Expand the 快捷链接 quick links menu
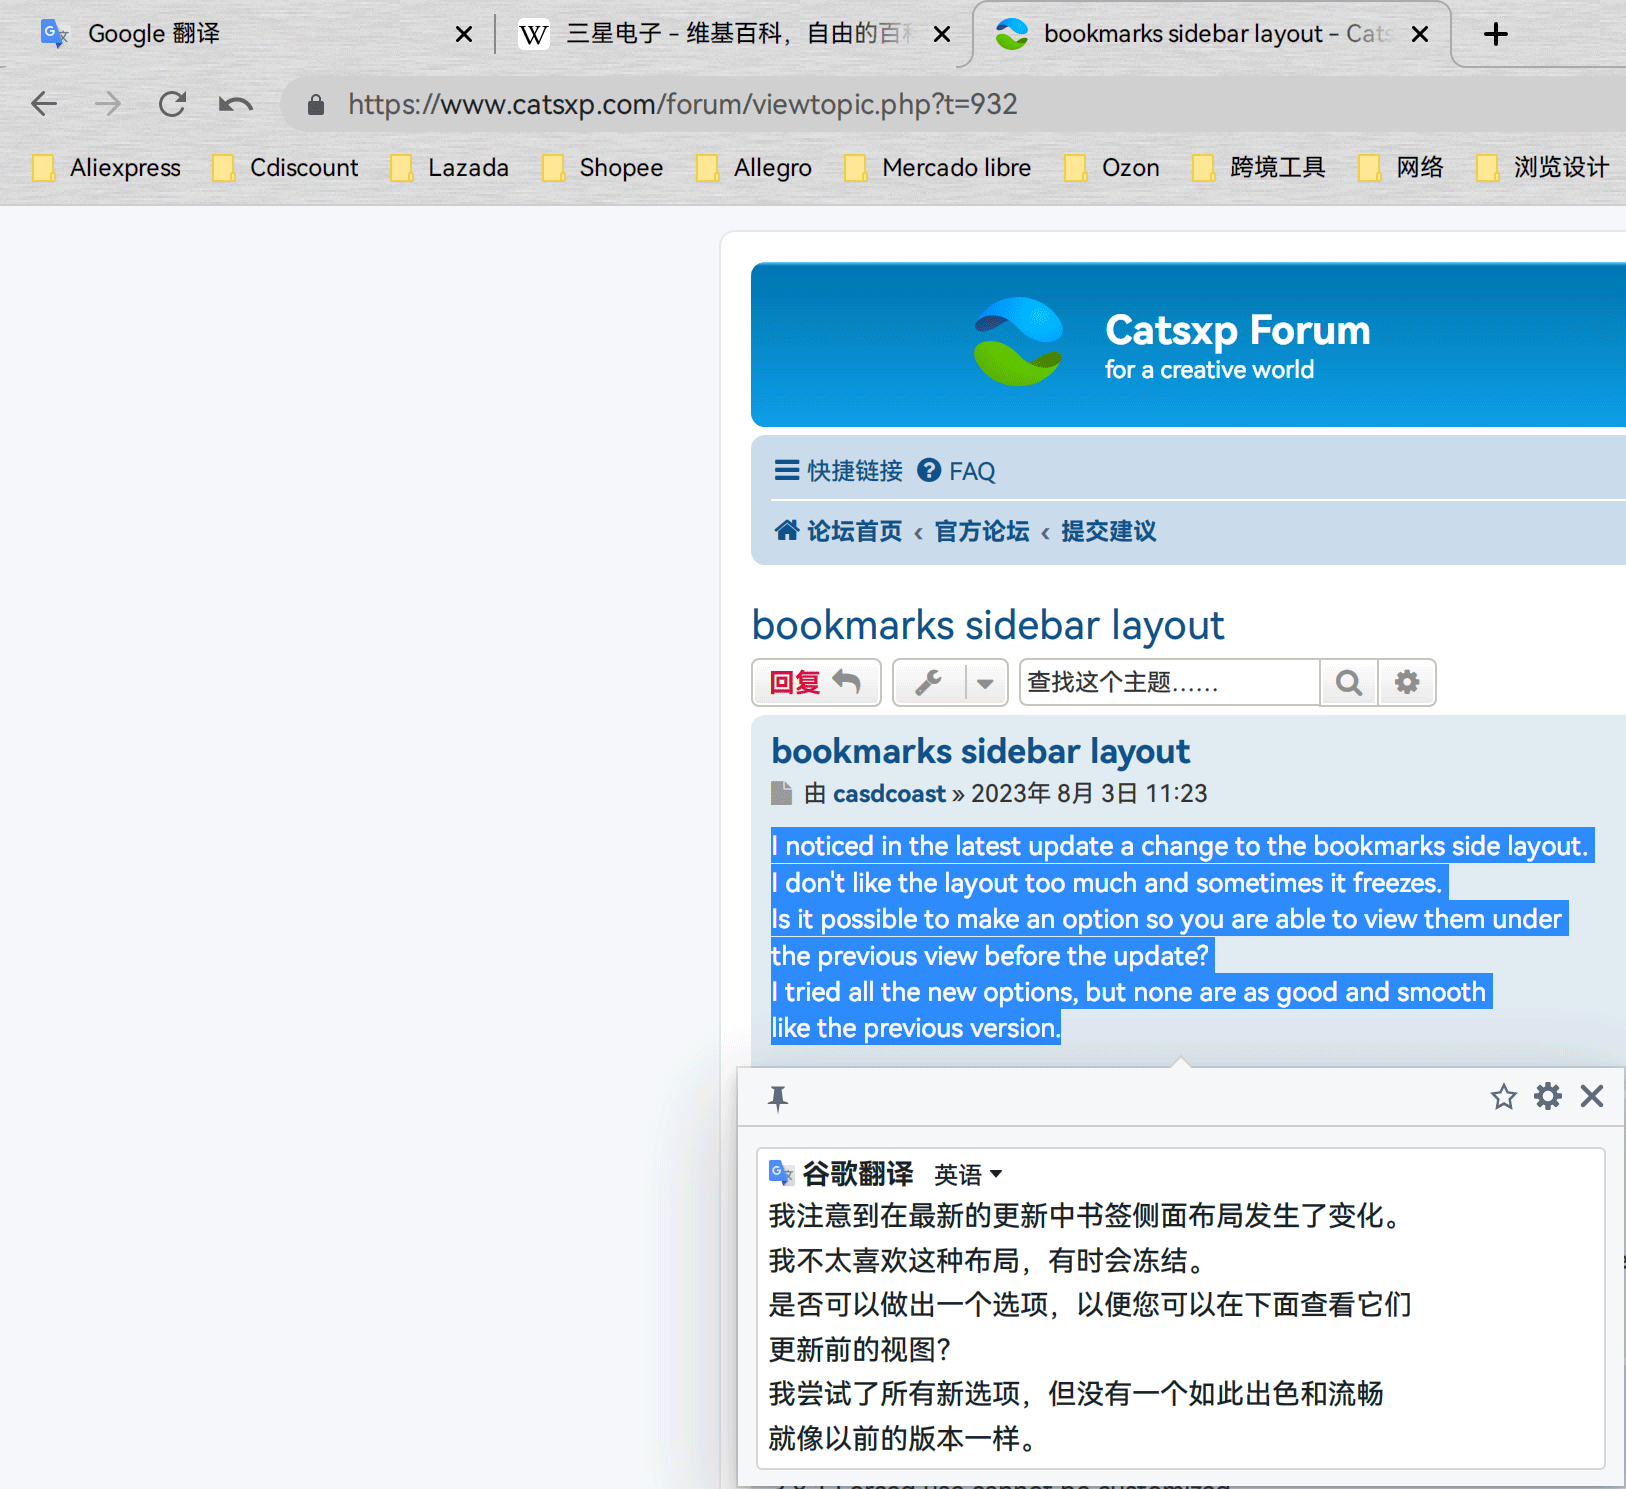Viewport: 1626px width, 1489px height. point(838,471)
